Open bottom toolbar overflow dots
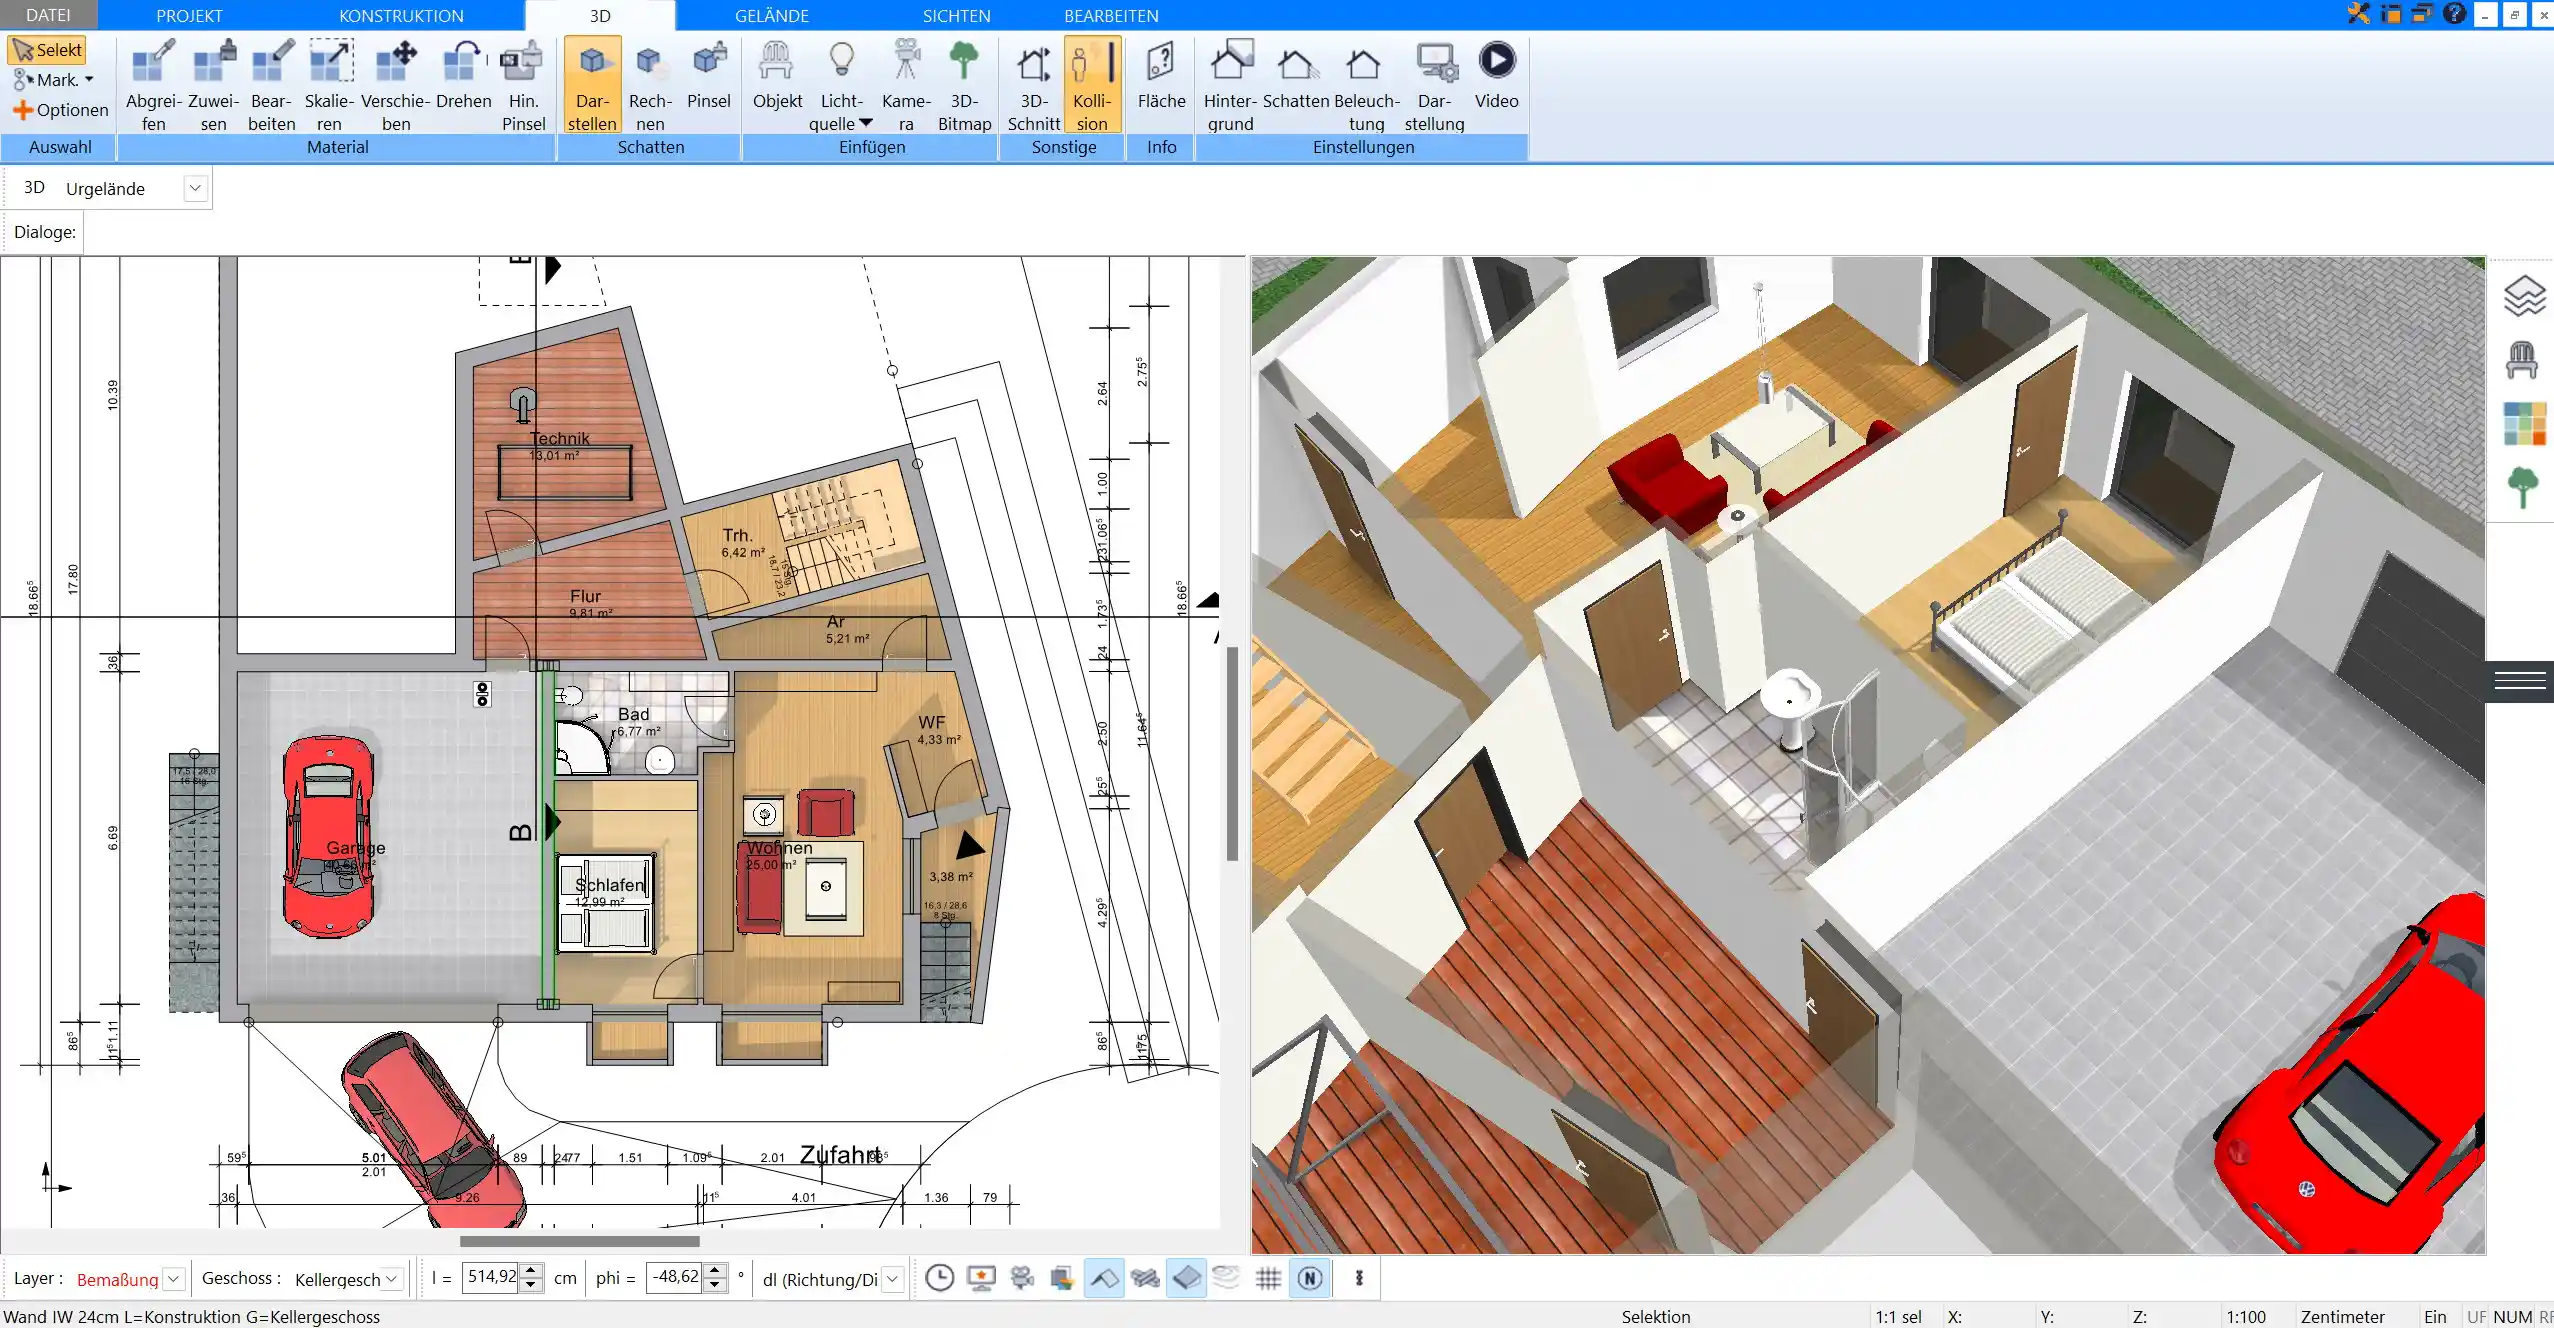The image size is (2554, 1328). coord(1359,1278)
